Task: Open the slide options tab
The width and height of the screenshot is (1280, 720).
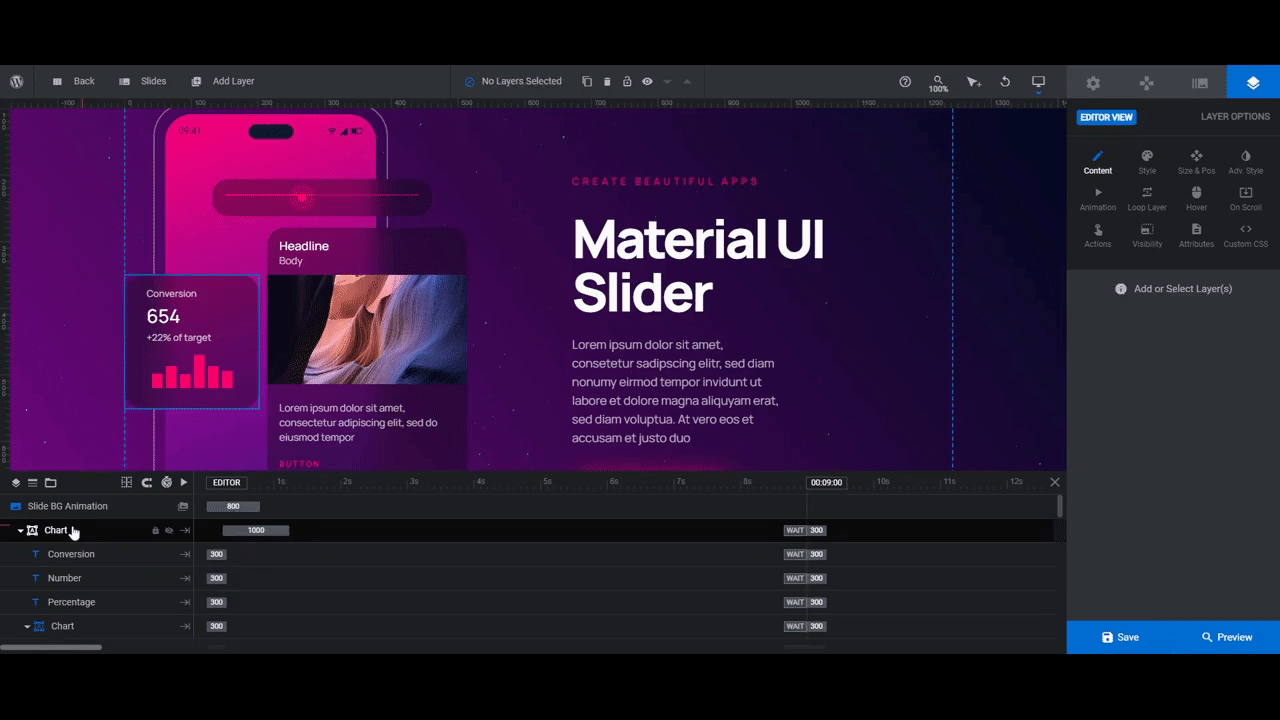Action: coord(1200,83)
